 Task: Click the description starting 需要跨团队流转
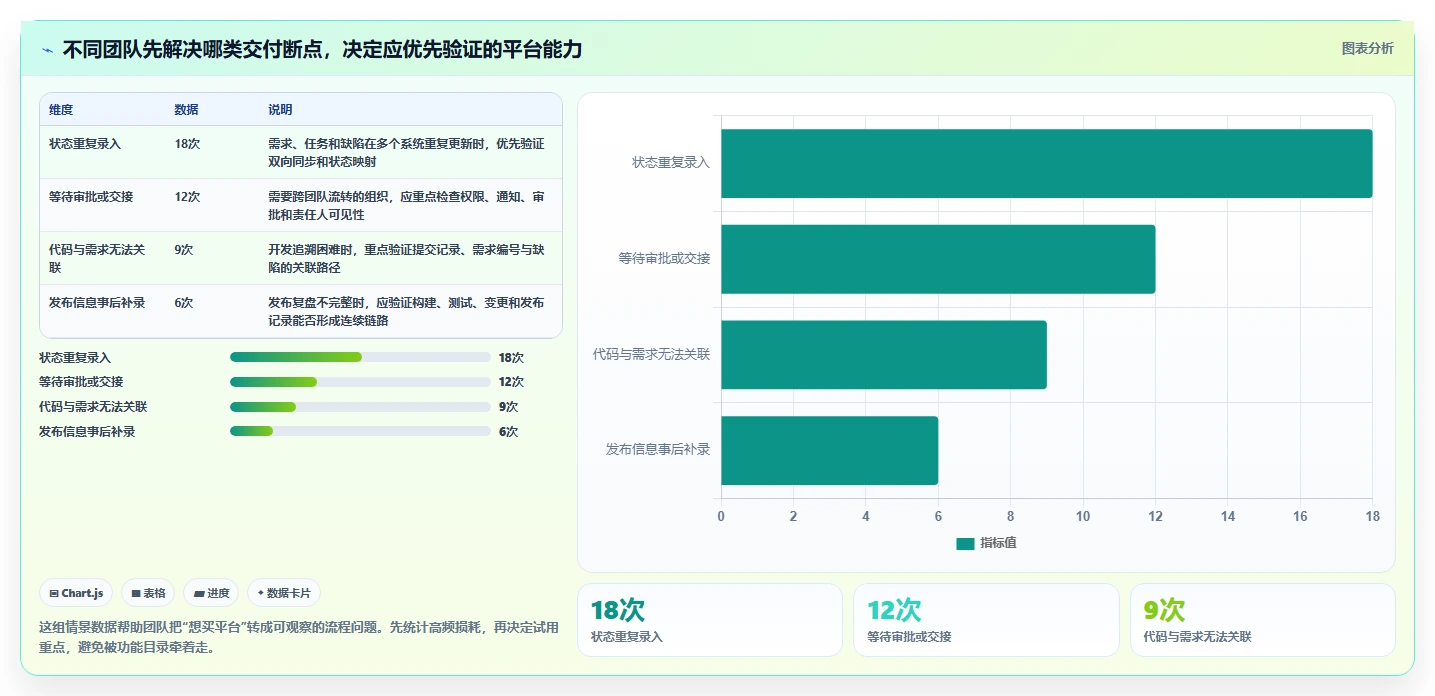coord(406,205)
